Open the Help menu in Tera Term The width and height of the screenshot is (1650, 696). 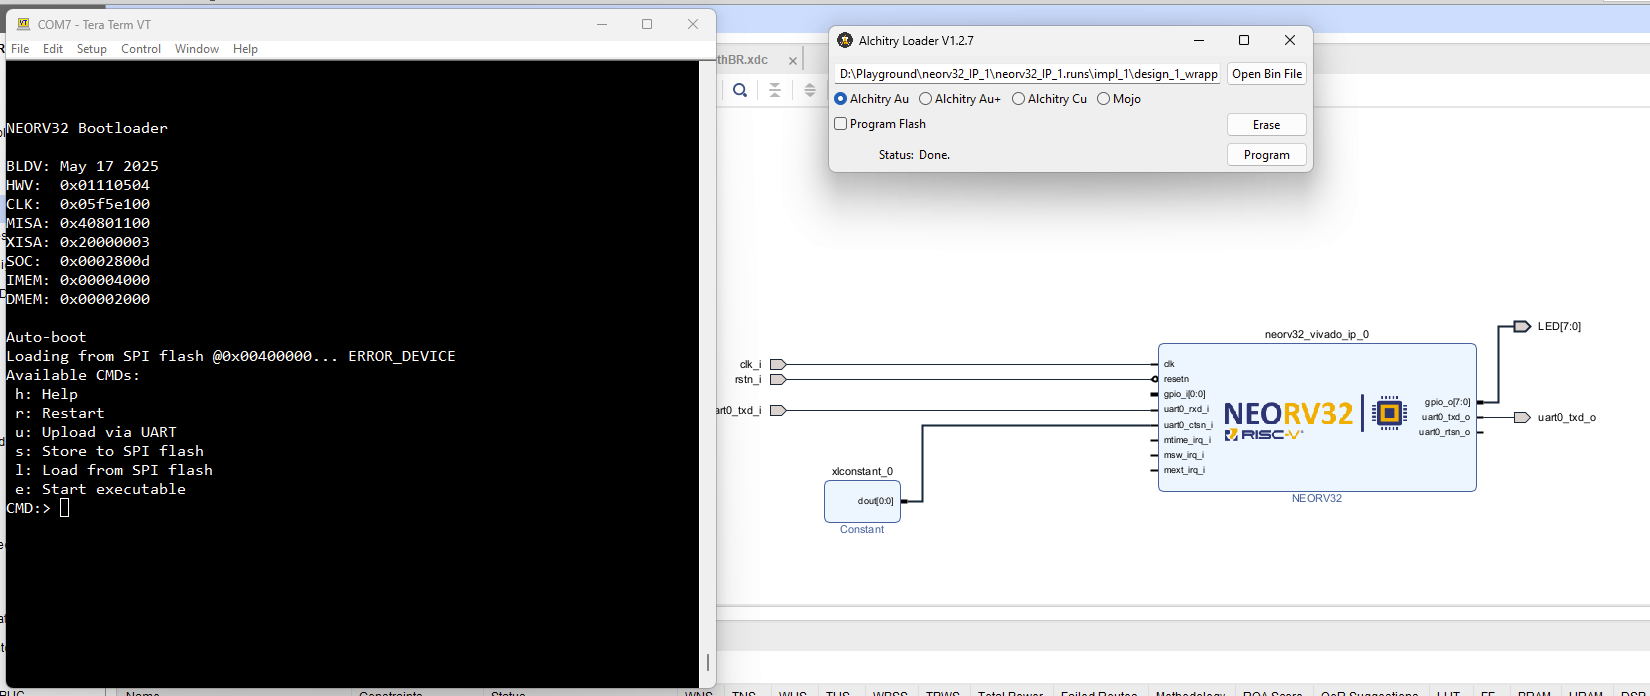tap(245, 49)
